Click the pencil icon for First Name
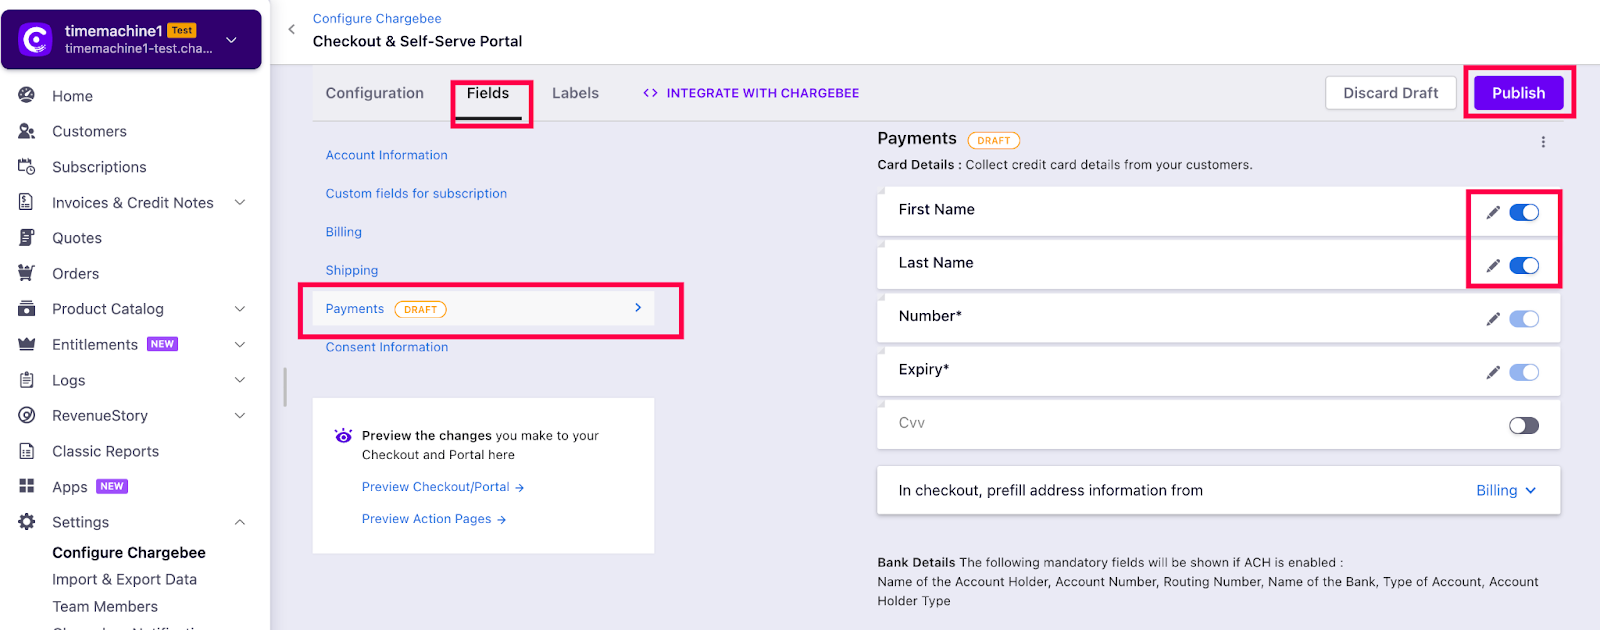1600x630 pixels. [x=1493, y=212]
